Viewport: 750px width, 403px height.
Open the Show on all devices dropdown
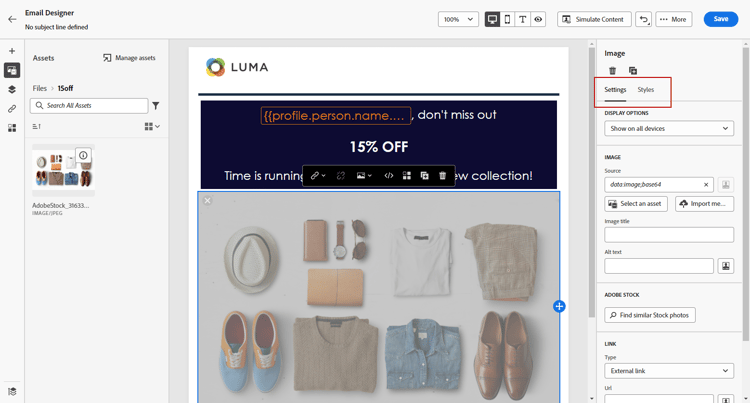click(x=669, y=129)
